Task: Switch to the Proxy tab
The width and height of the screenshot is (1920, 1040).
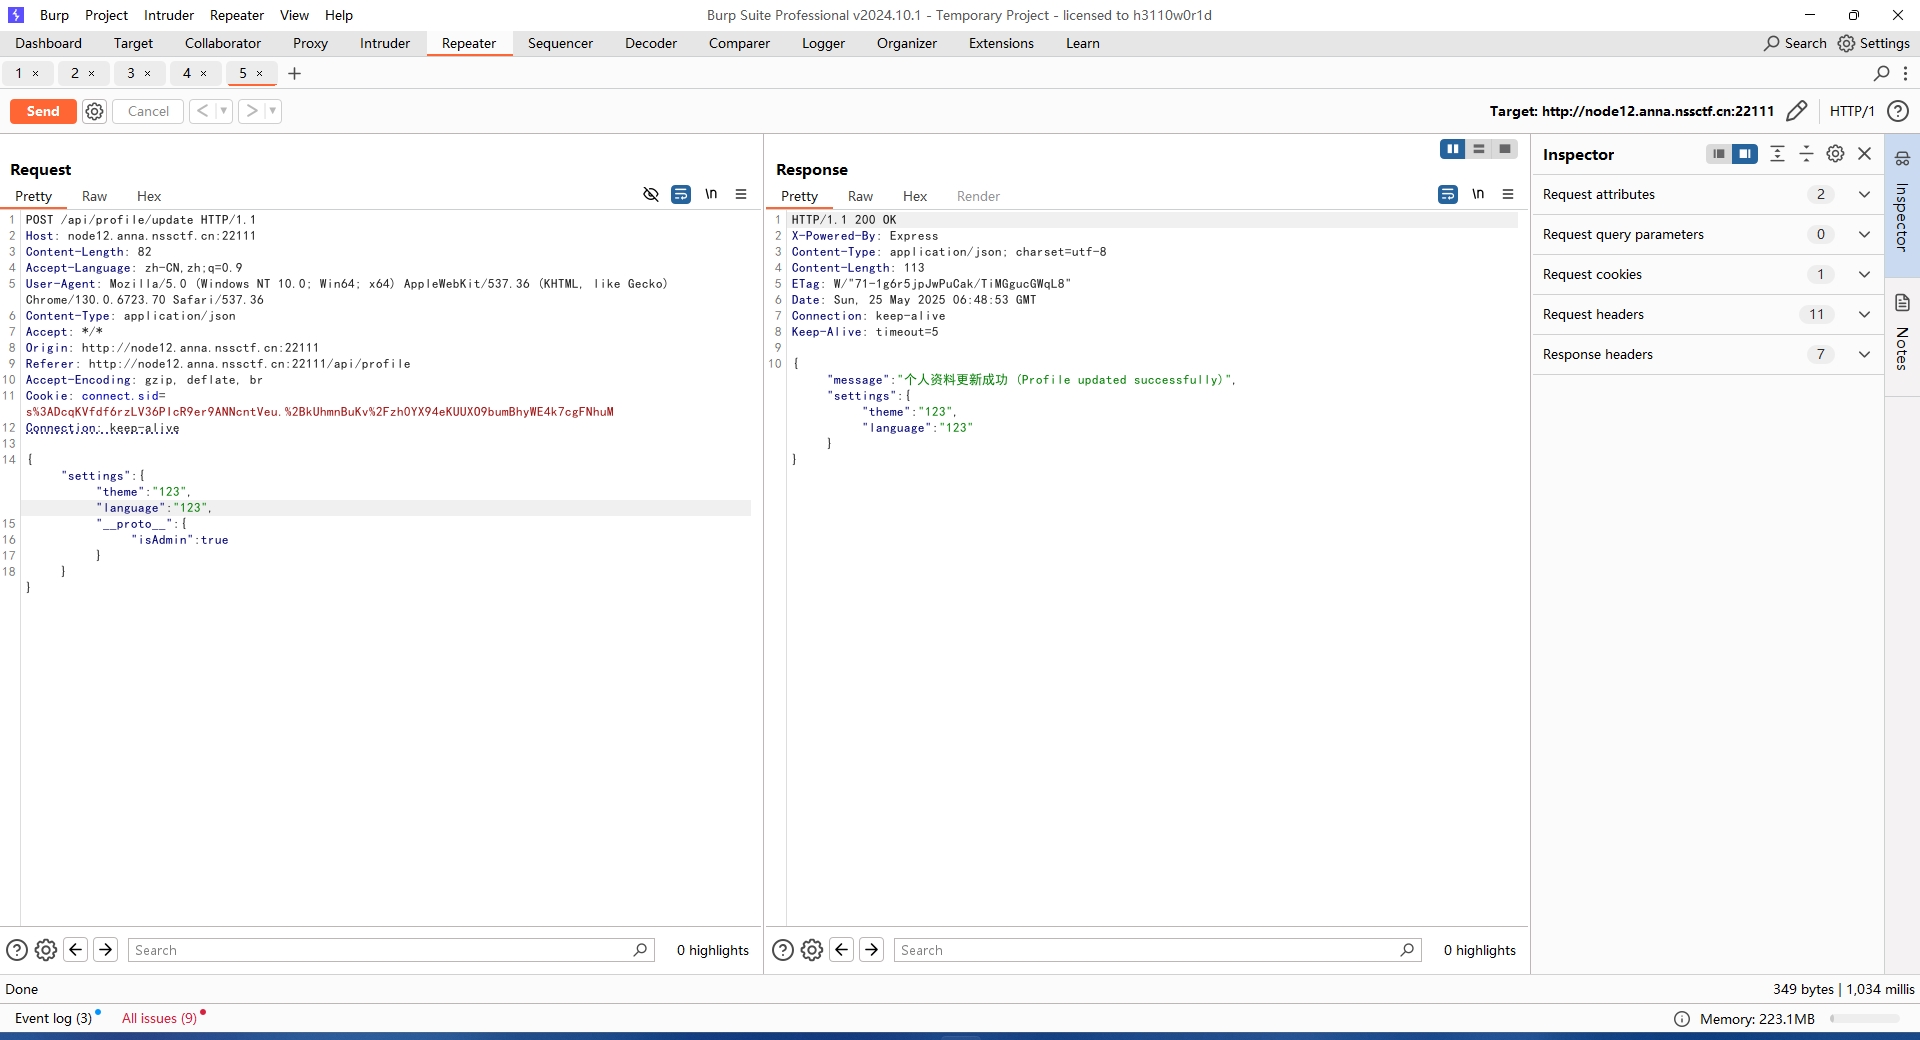Action: 310,43
